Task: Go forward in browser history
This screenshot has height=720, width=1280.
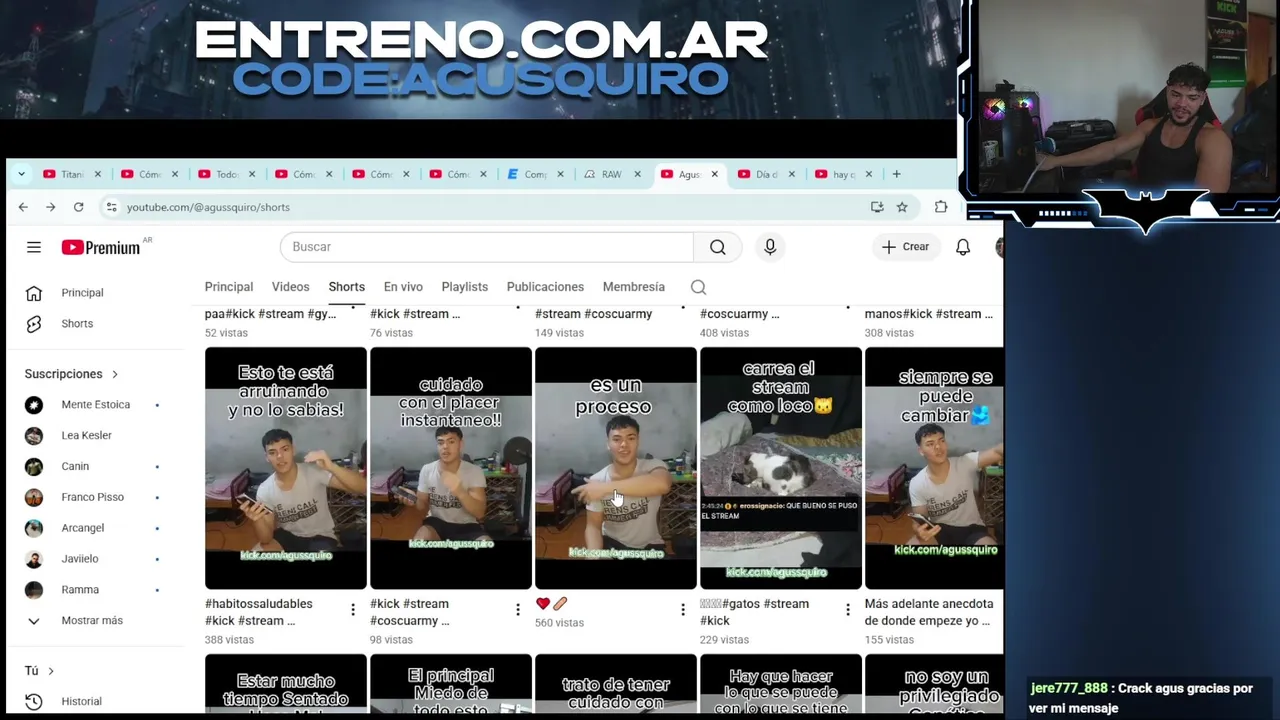Action: [51, 207]
